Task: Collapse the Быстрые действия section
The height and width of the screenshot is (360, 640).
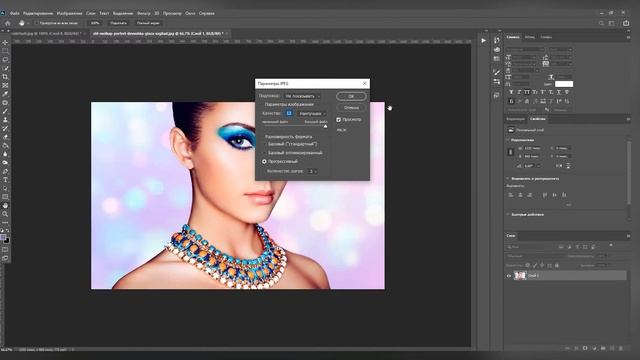Action: tap(508, 214)
